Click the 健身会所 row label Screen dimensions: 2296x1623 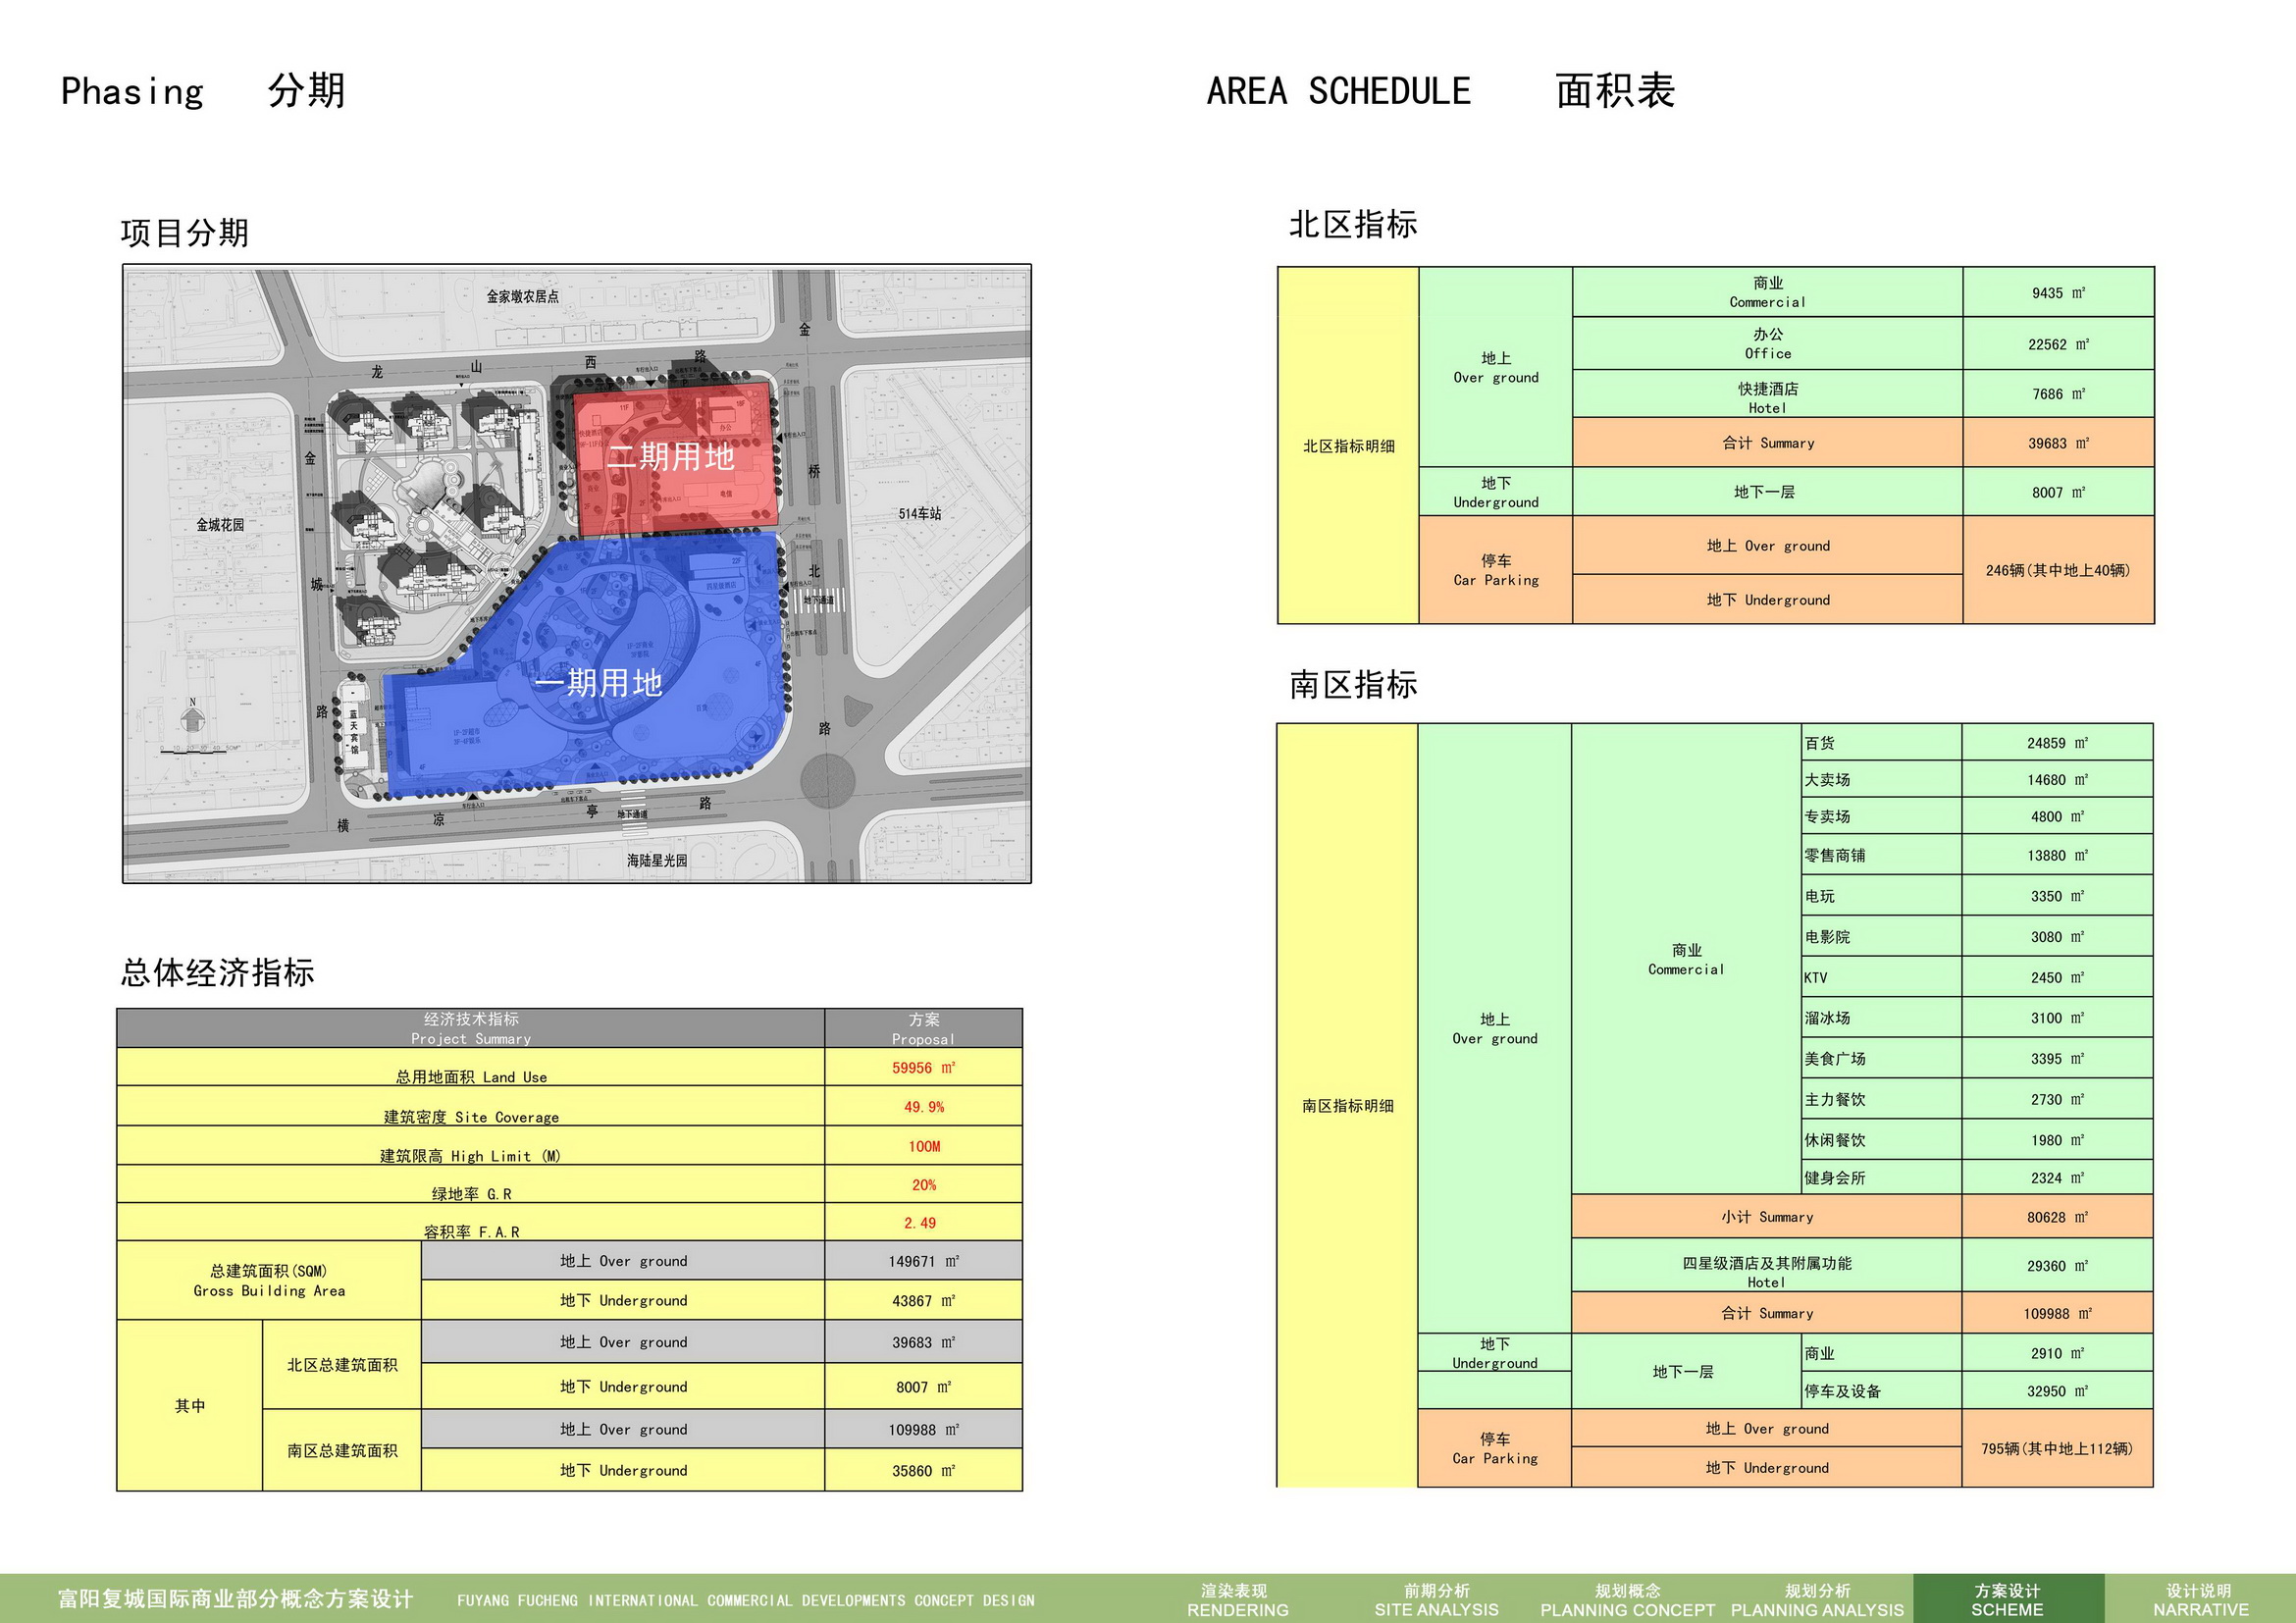[1835, 1178]
